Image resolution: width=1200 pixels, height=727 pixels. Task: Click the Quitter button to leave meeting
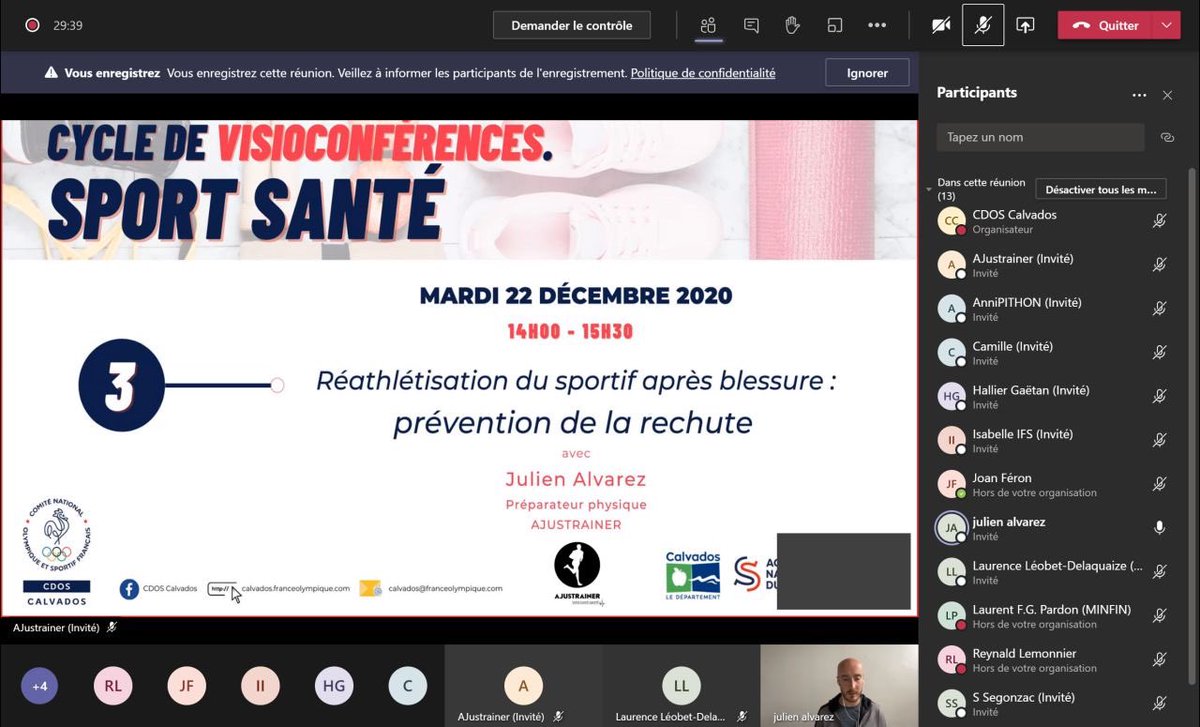tap(1106, 26)
